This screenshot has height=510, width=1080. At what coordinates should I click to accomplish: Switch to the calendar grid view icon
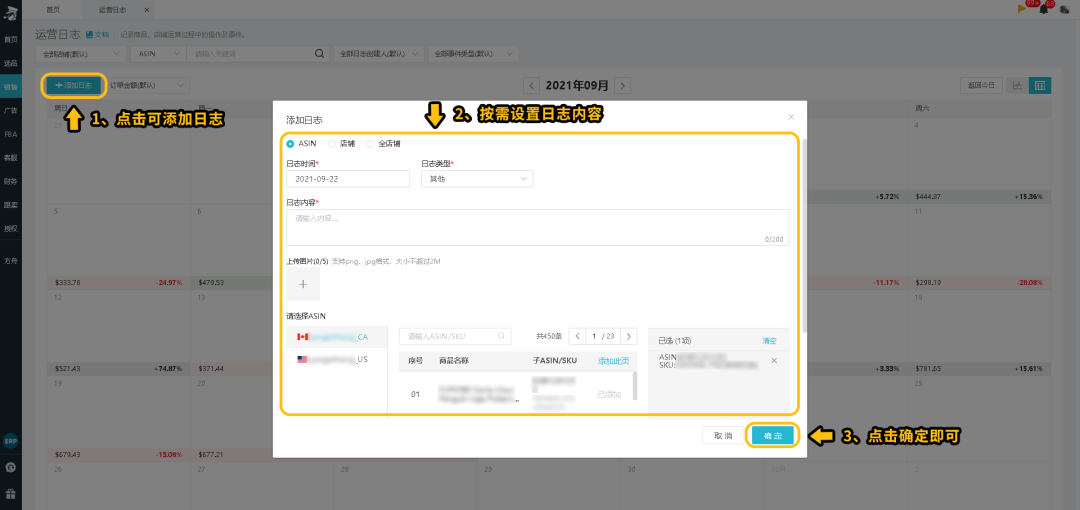point(1040,86)
